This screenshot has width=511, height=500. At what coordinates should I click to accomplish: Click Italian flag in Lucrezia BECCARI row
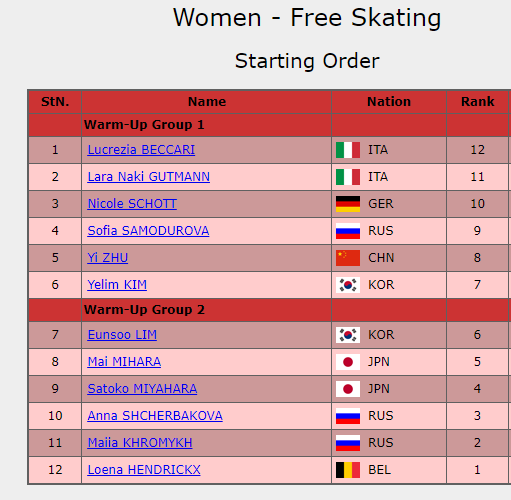348,150
